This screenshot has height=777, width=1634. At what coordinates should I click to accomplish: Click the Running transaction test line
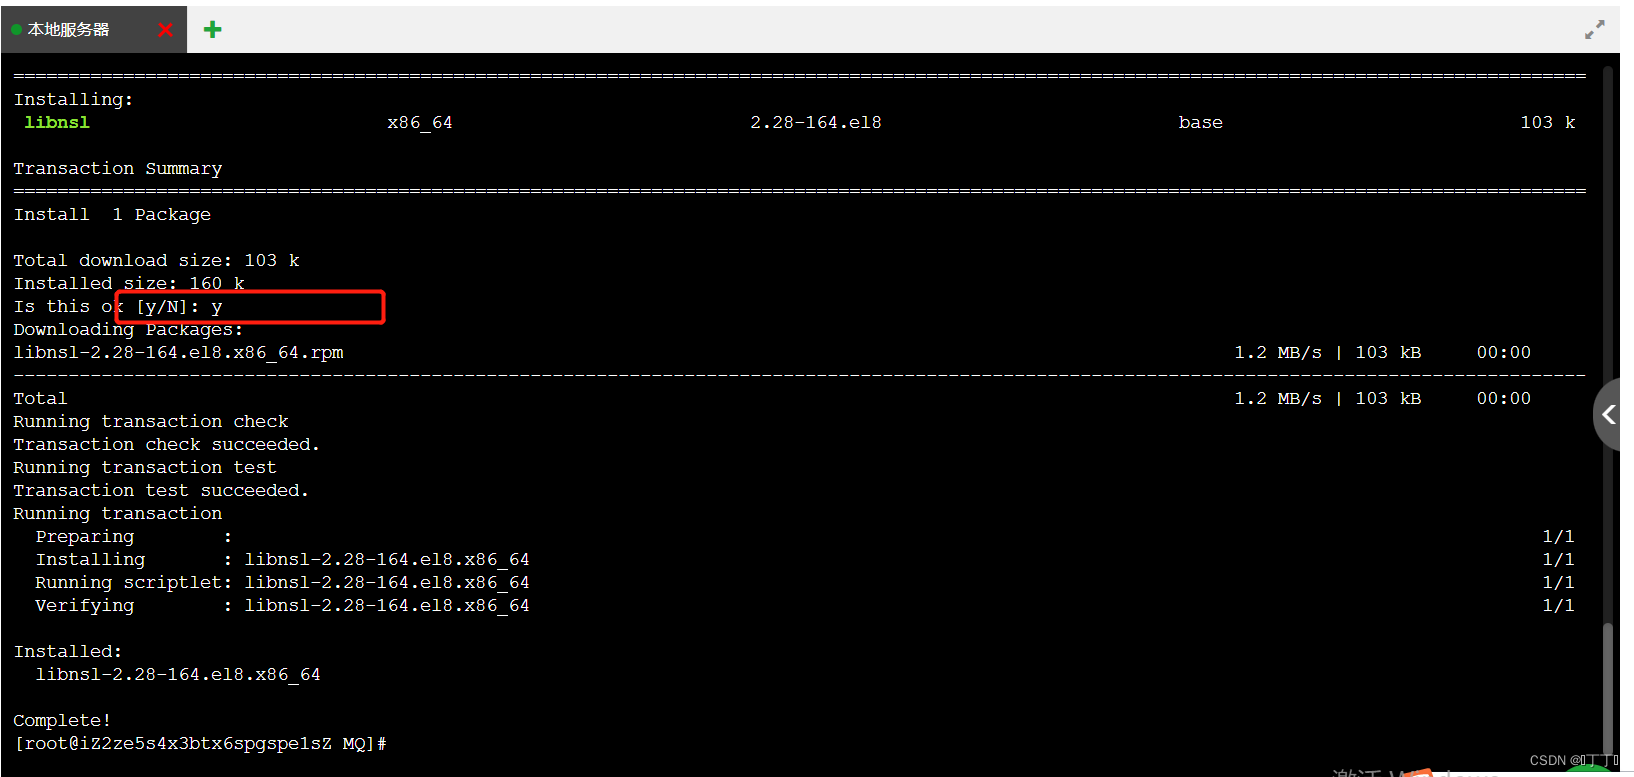click(145, 467)
